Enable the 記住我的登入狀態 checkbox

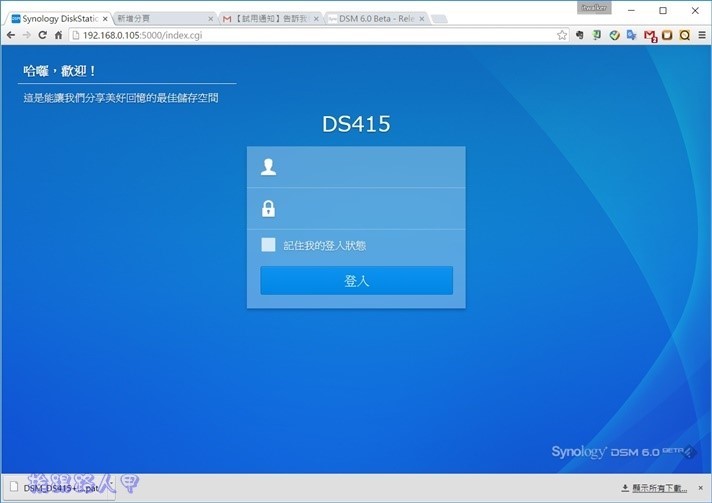click(268, 245)
